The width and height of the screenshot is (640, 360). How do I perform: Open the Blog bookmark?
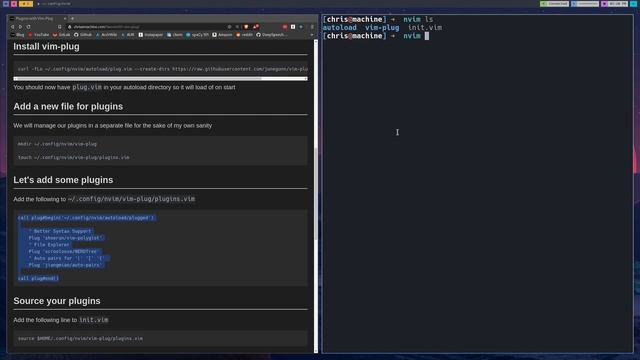(18, 35)
